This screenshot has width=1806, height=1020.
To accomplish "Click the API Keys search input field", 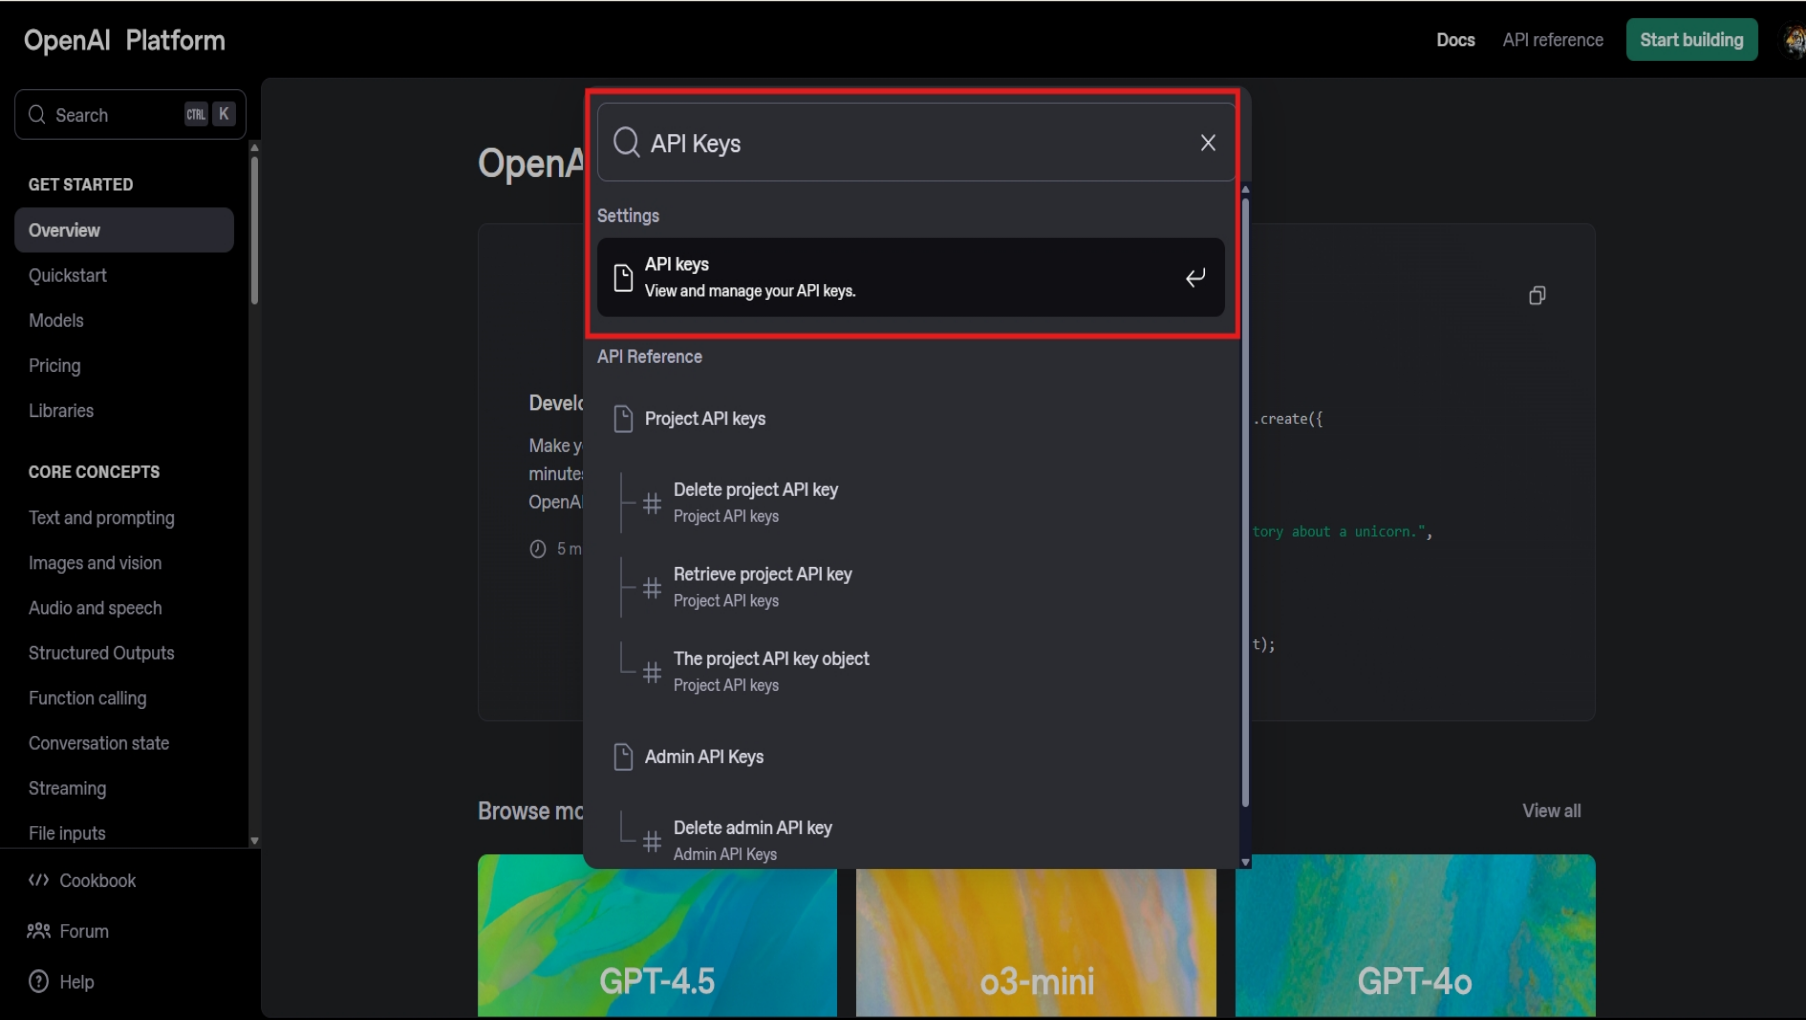I will tap(916, 143).
